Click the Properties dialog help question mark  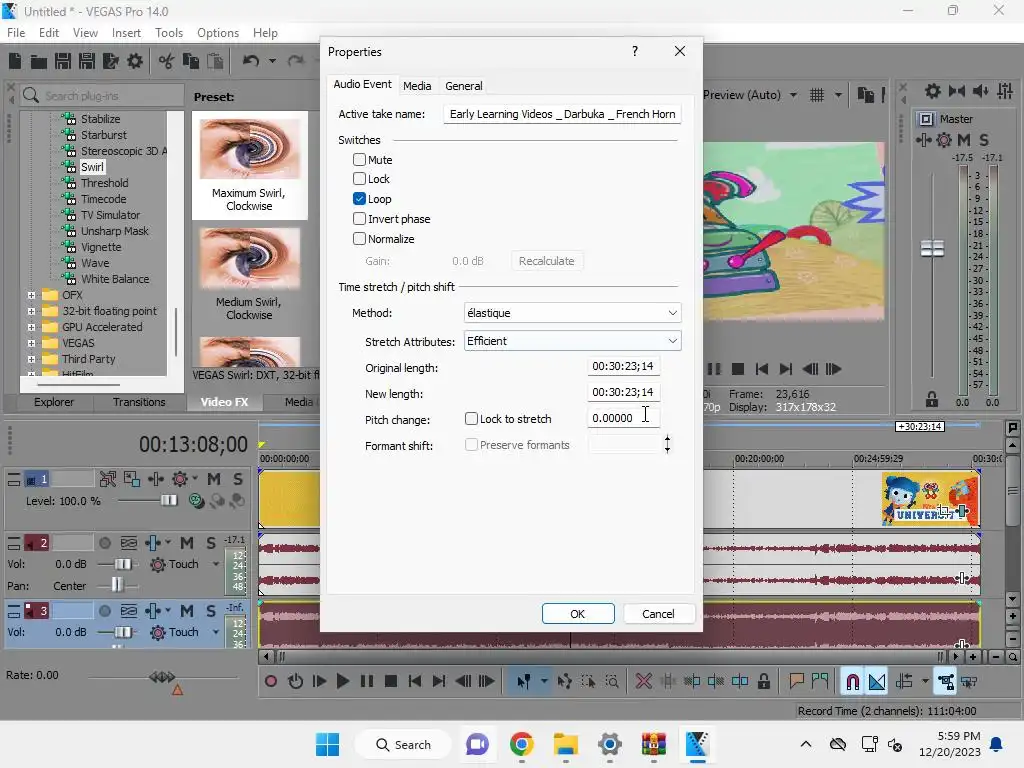[x=635, y=51]
